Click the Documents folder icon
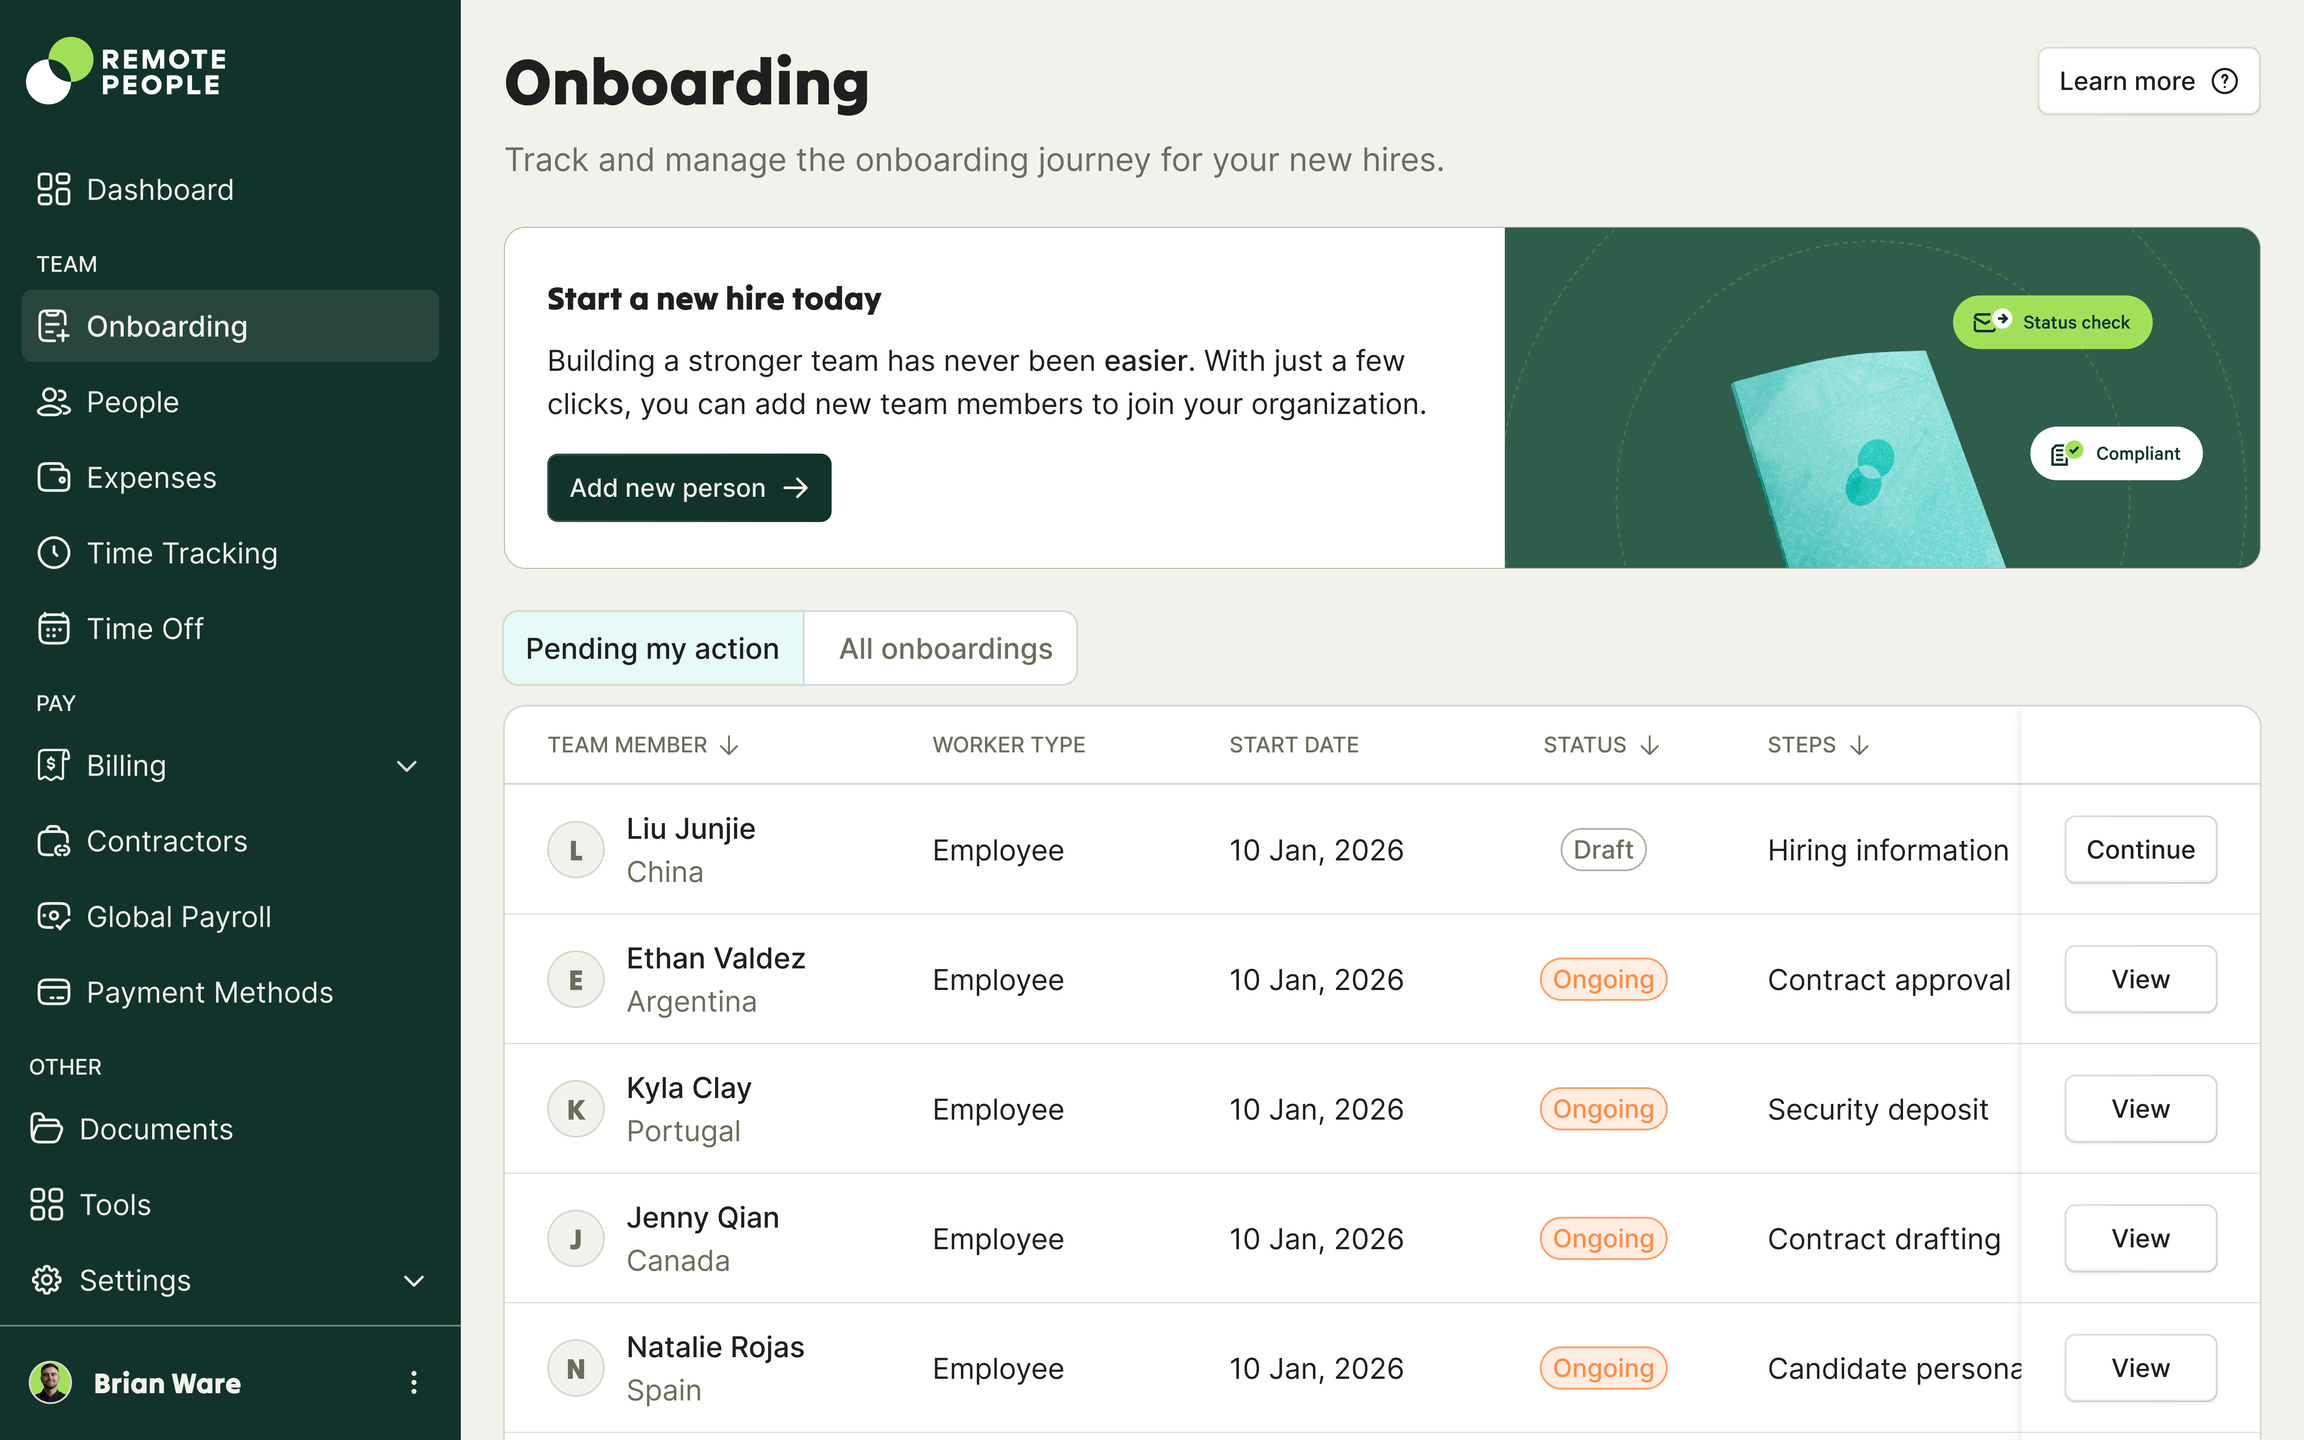Image resolution: width=2304 pixels, height=1440 pixels. pyautogui.click(x=46, y=1129)
